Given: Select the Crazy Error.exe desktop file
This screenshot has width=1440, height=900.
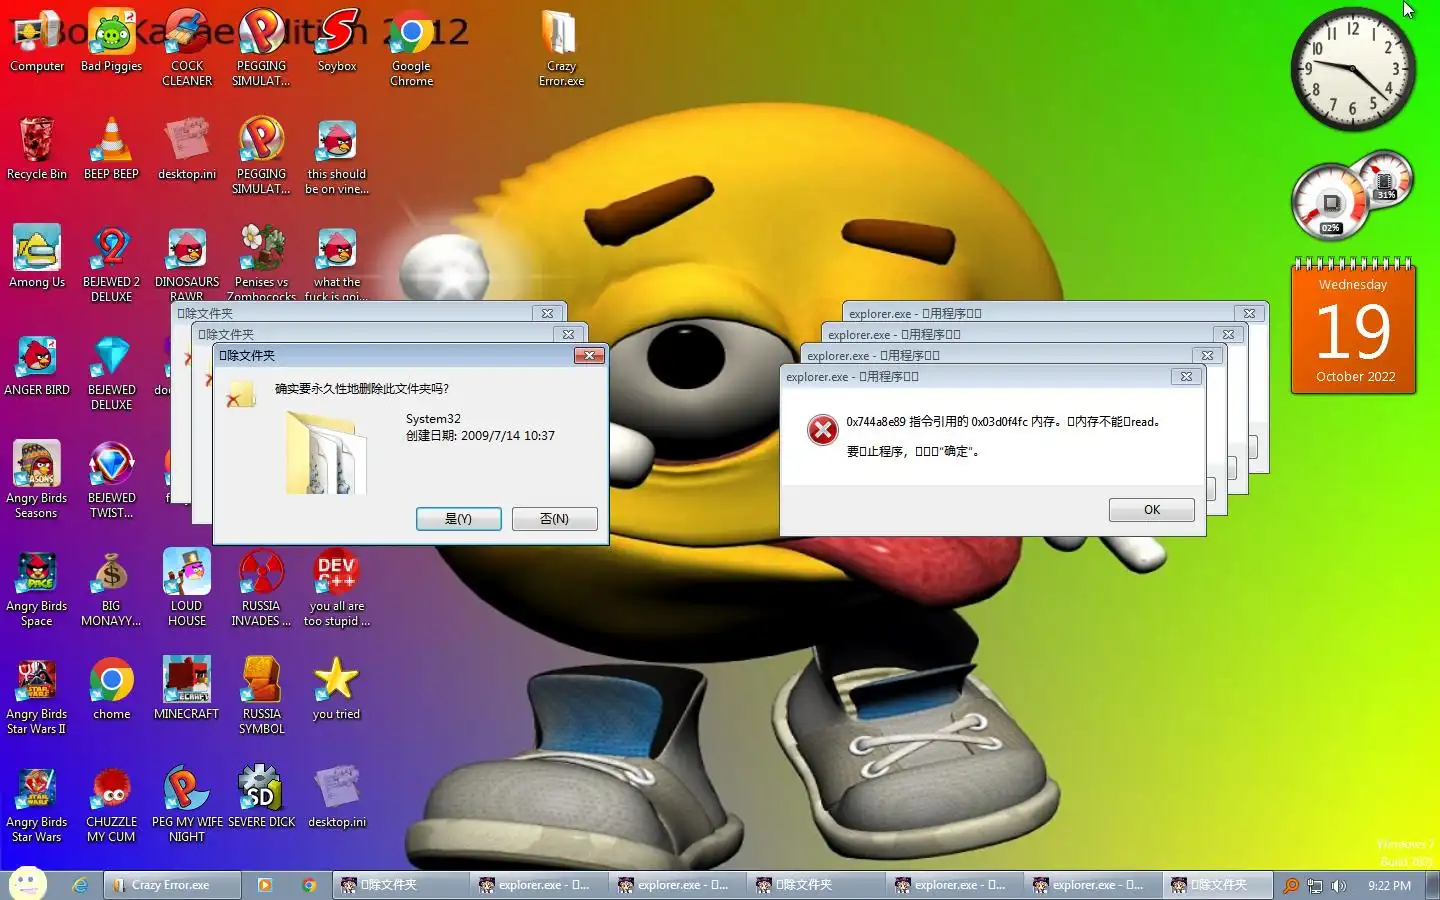Looking at the screenshot, I should click(561, 49).
